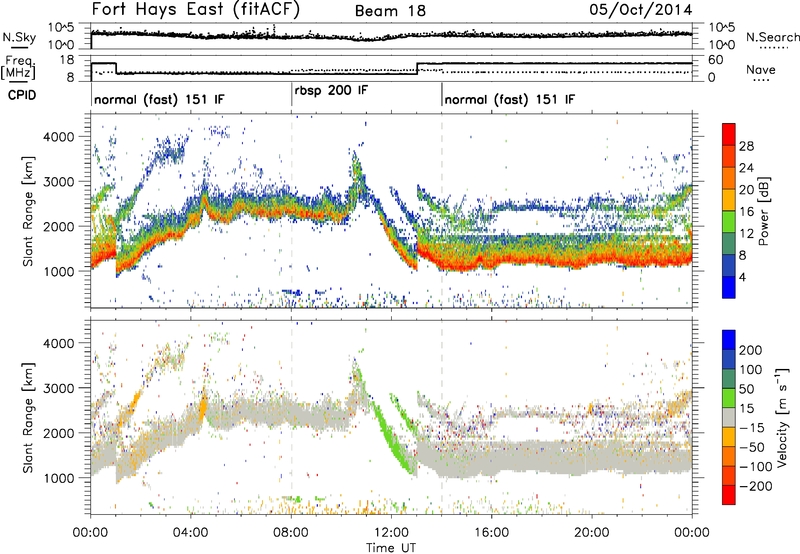Click the blue bottom of power color bar

728,287
